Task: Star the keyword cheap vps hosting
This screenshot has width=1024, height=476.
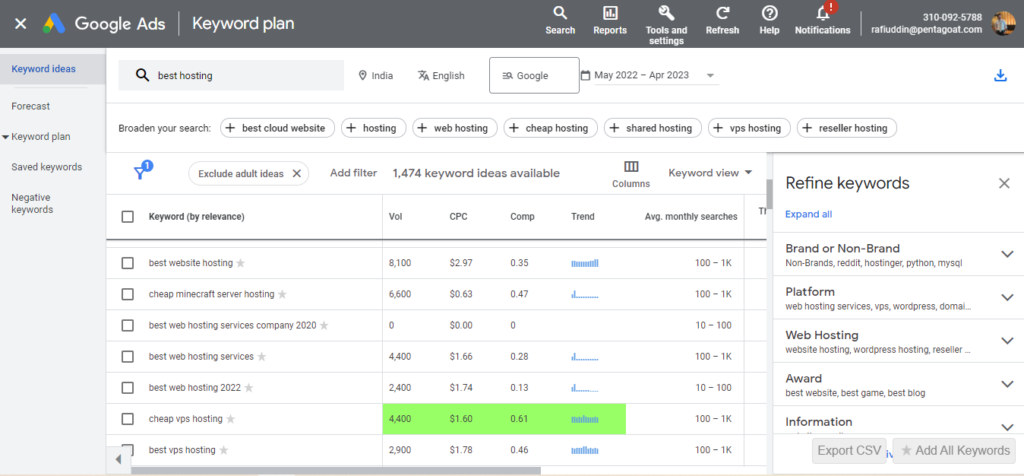Action: (x=230, y=419)
